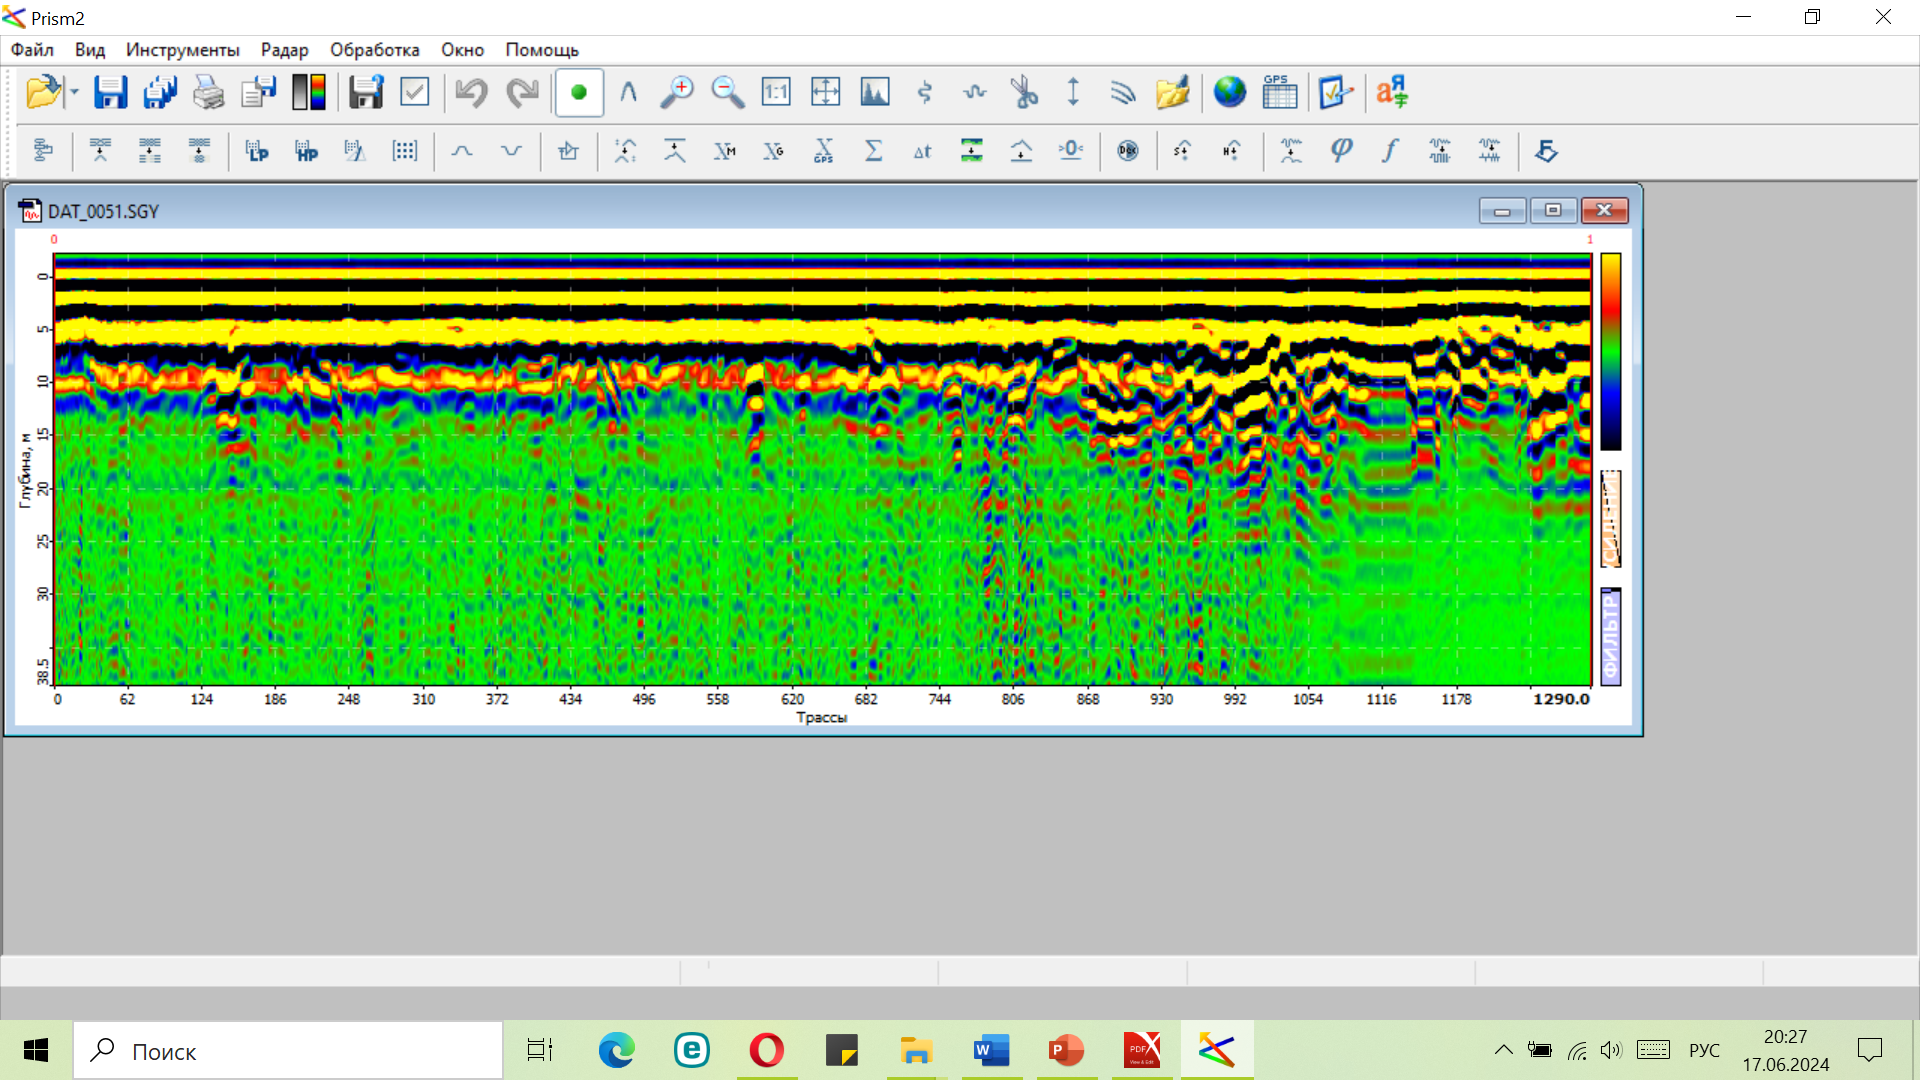Click the color scale bar beside radargram
The width and height of the screenshot is (1920, 1080).
(x=1610, y=351)
